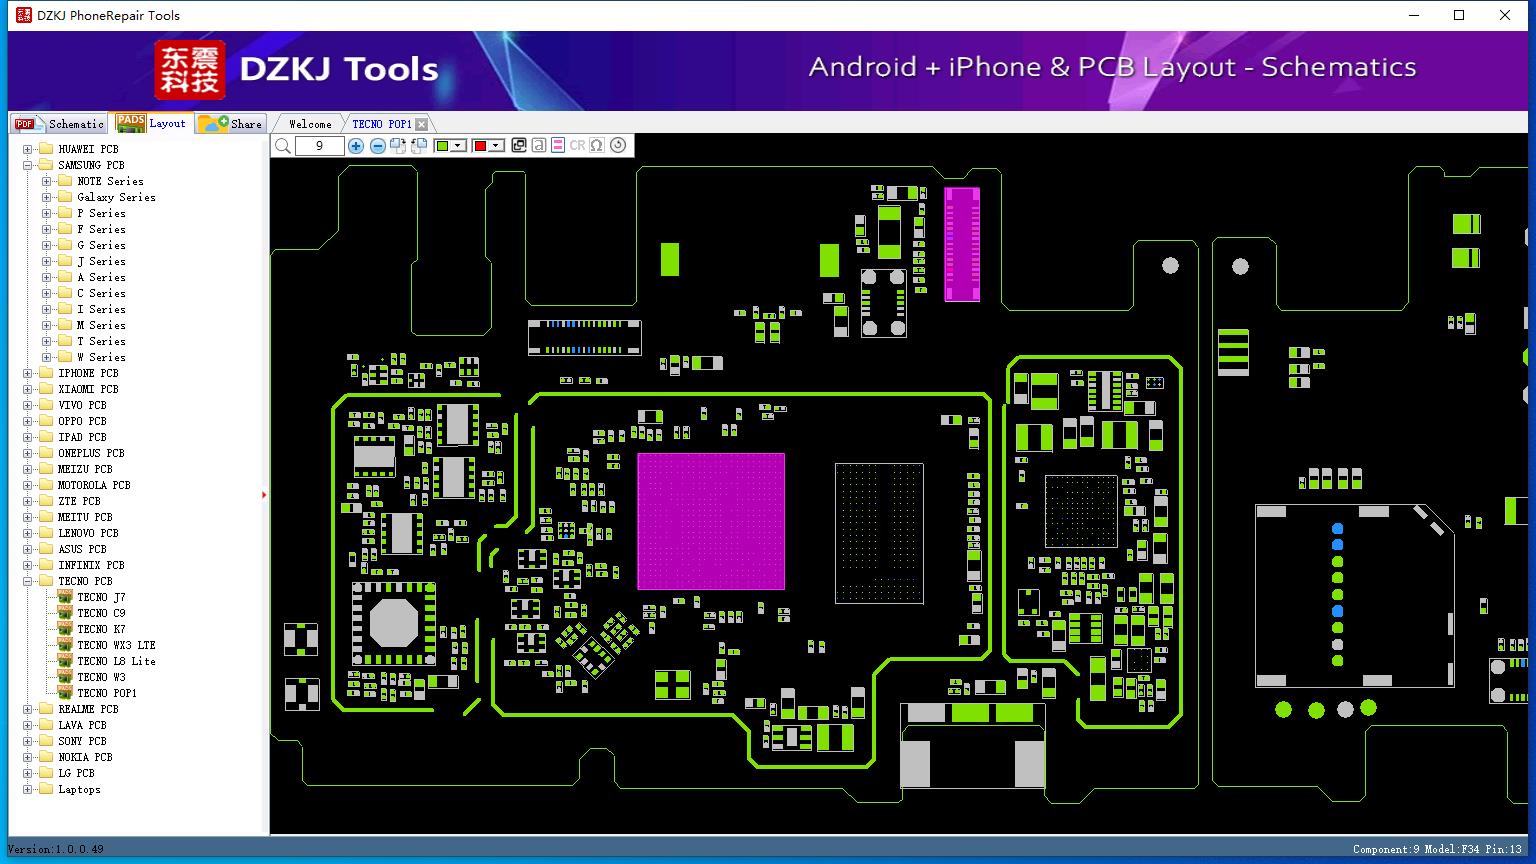Toggle the lowercase 'a' text label icon

(x=539, y=146)
